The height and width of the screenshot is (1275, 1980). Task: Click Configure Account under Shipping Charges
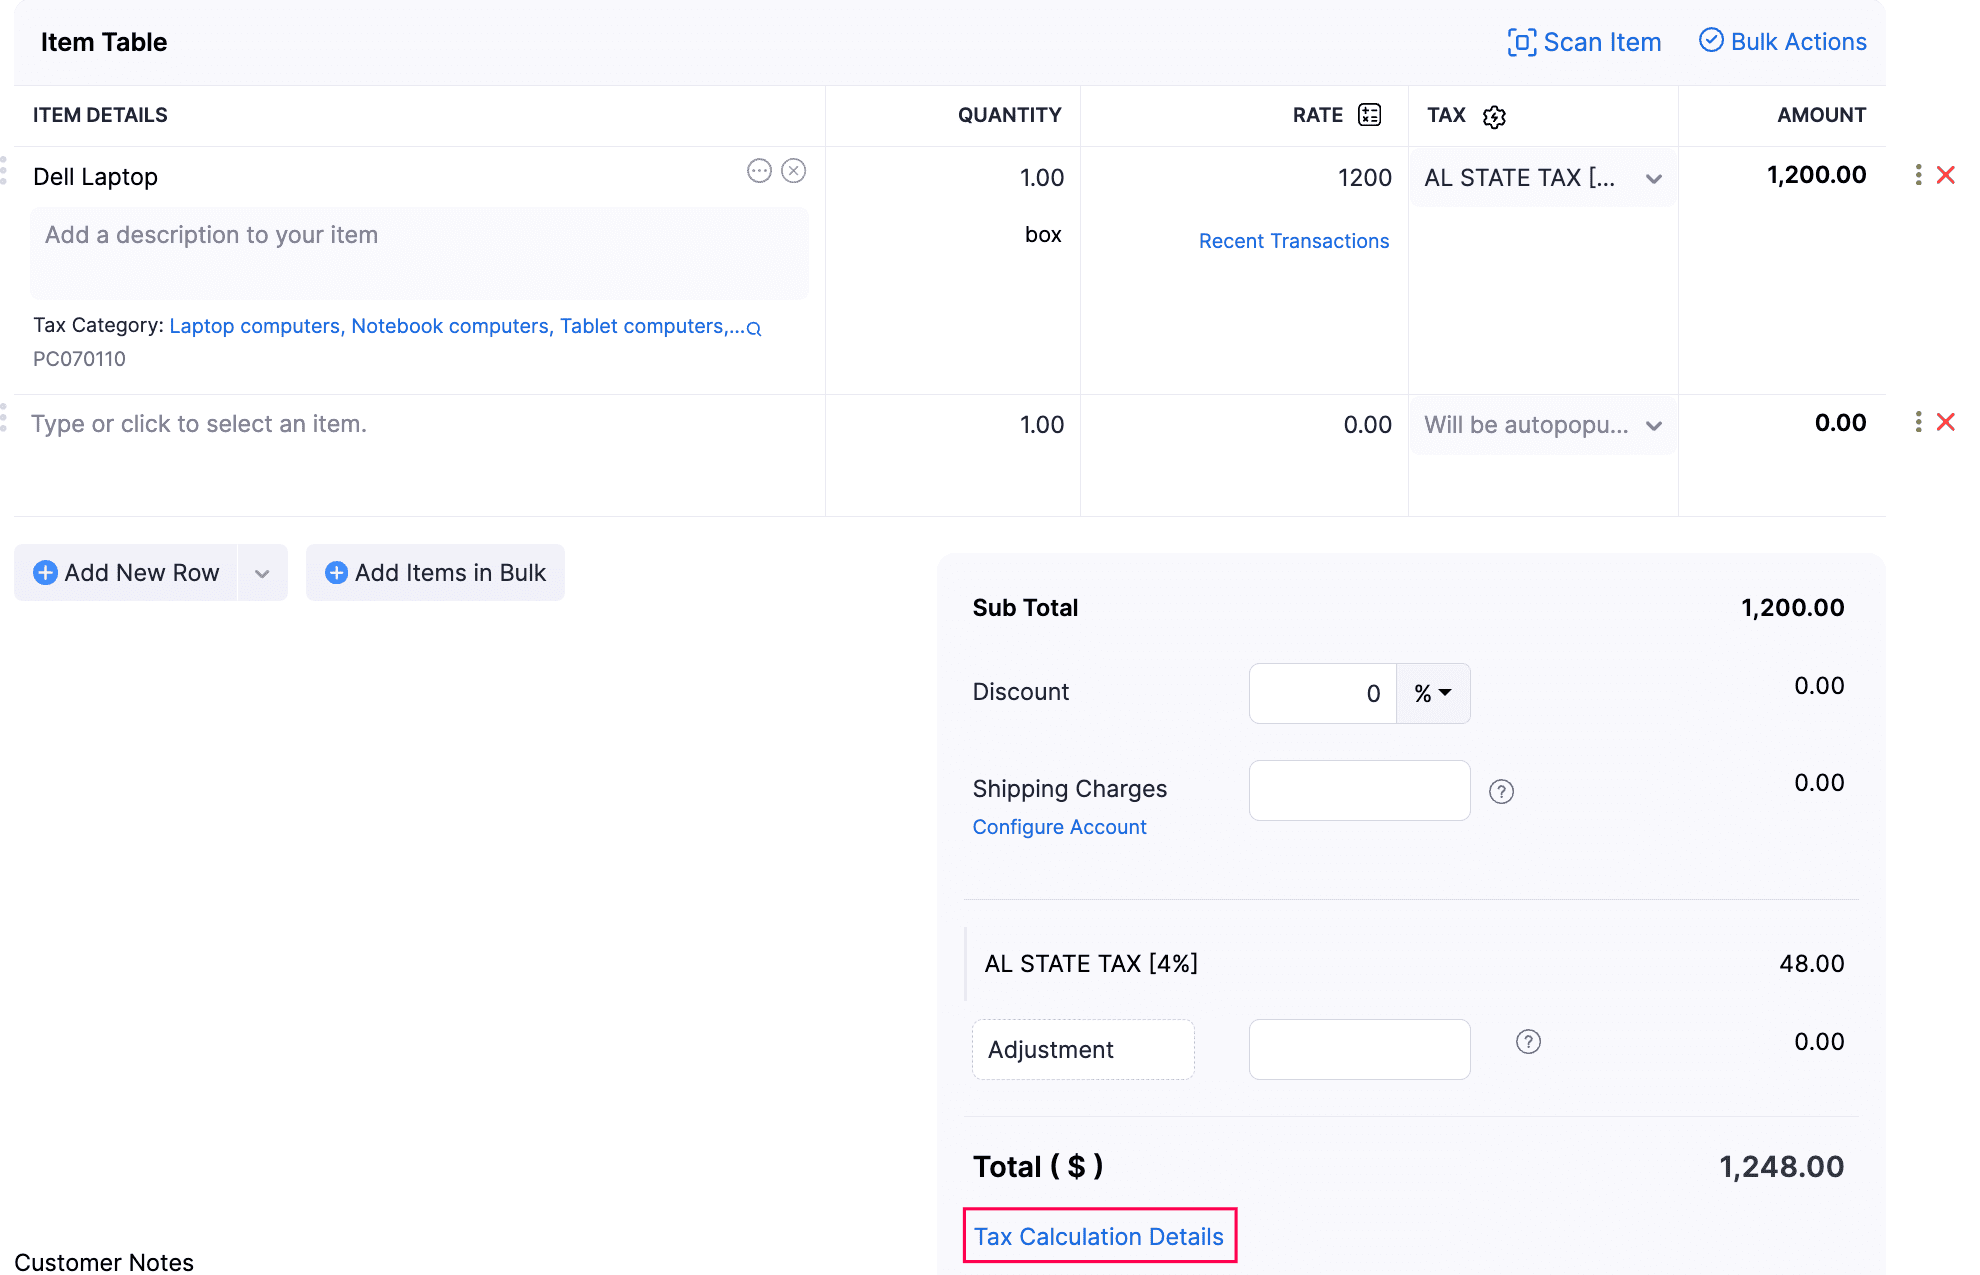pos(1059,827)
